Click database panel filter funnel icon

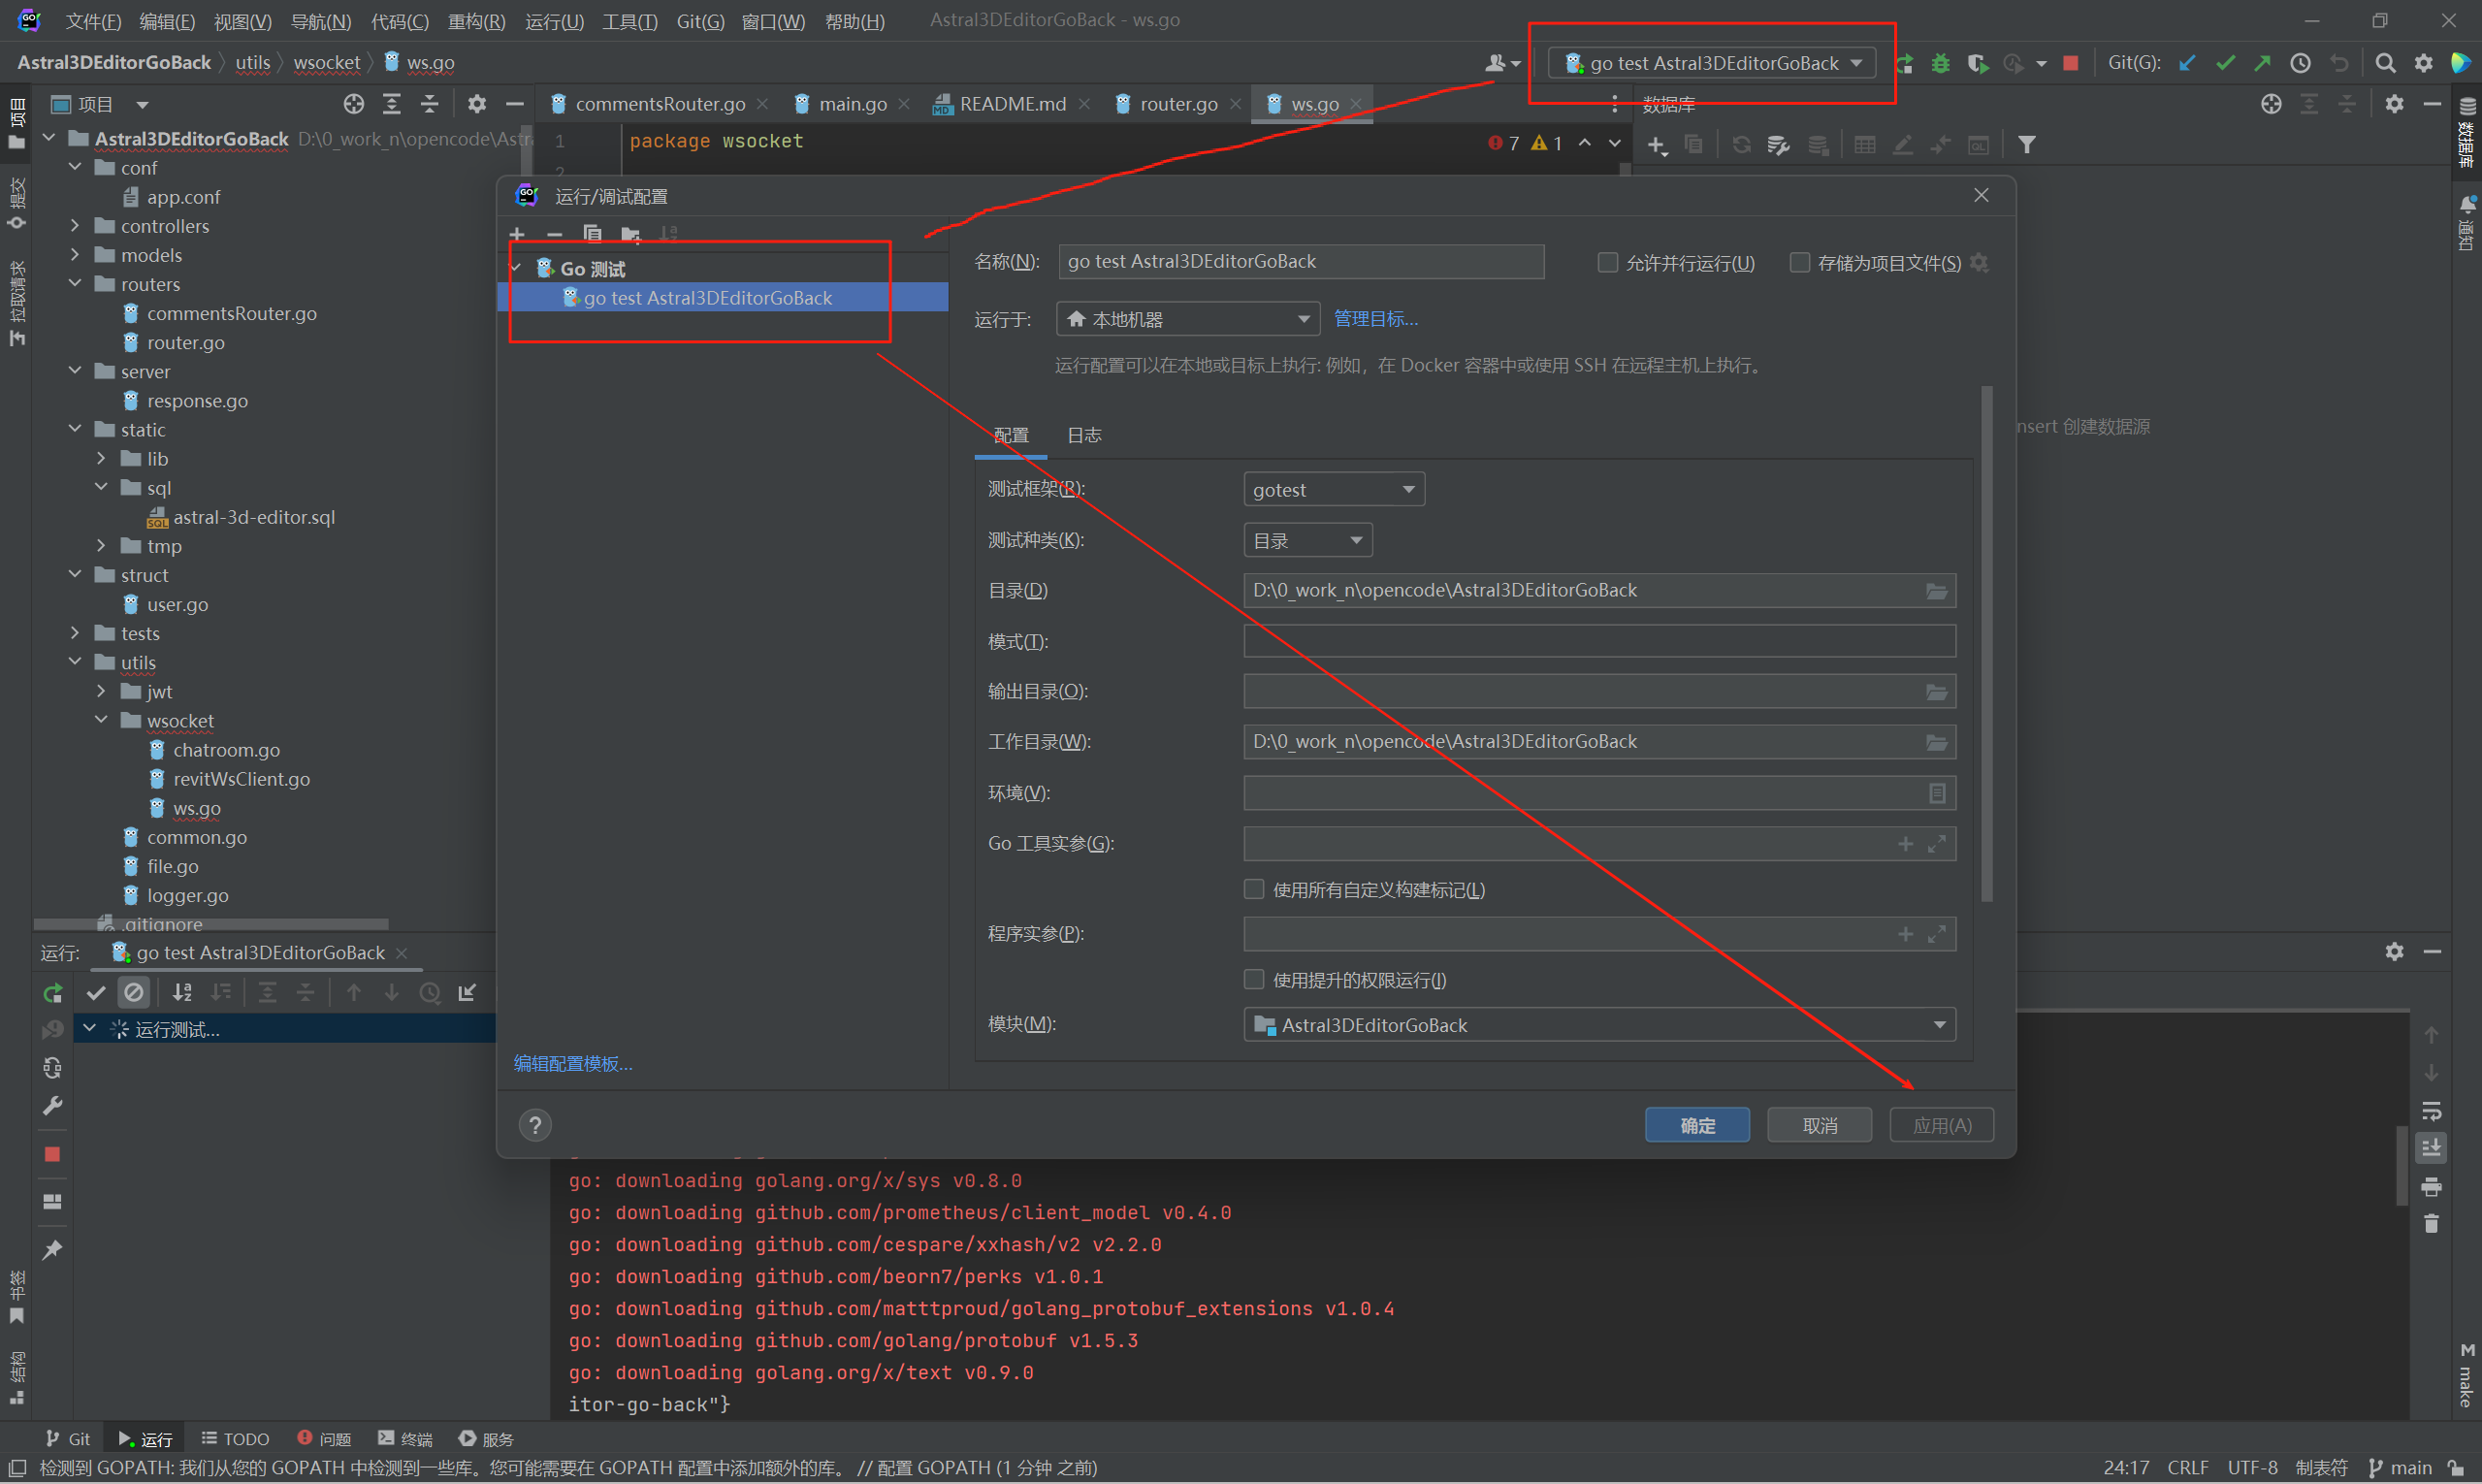coord(2027,145)
